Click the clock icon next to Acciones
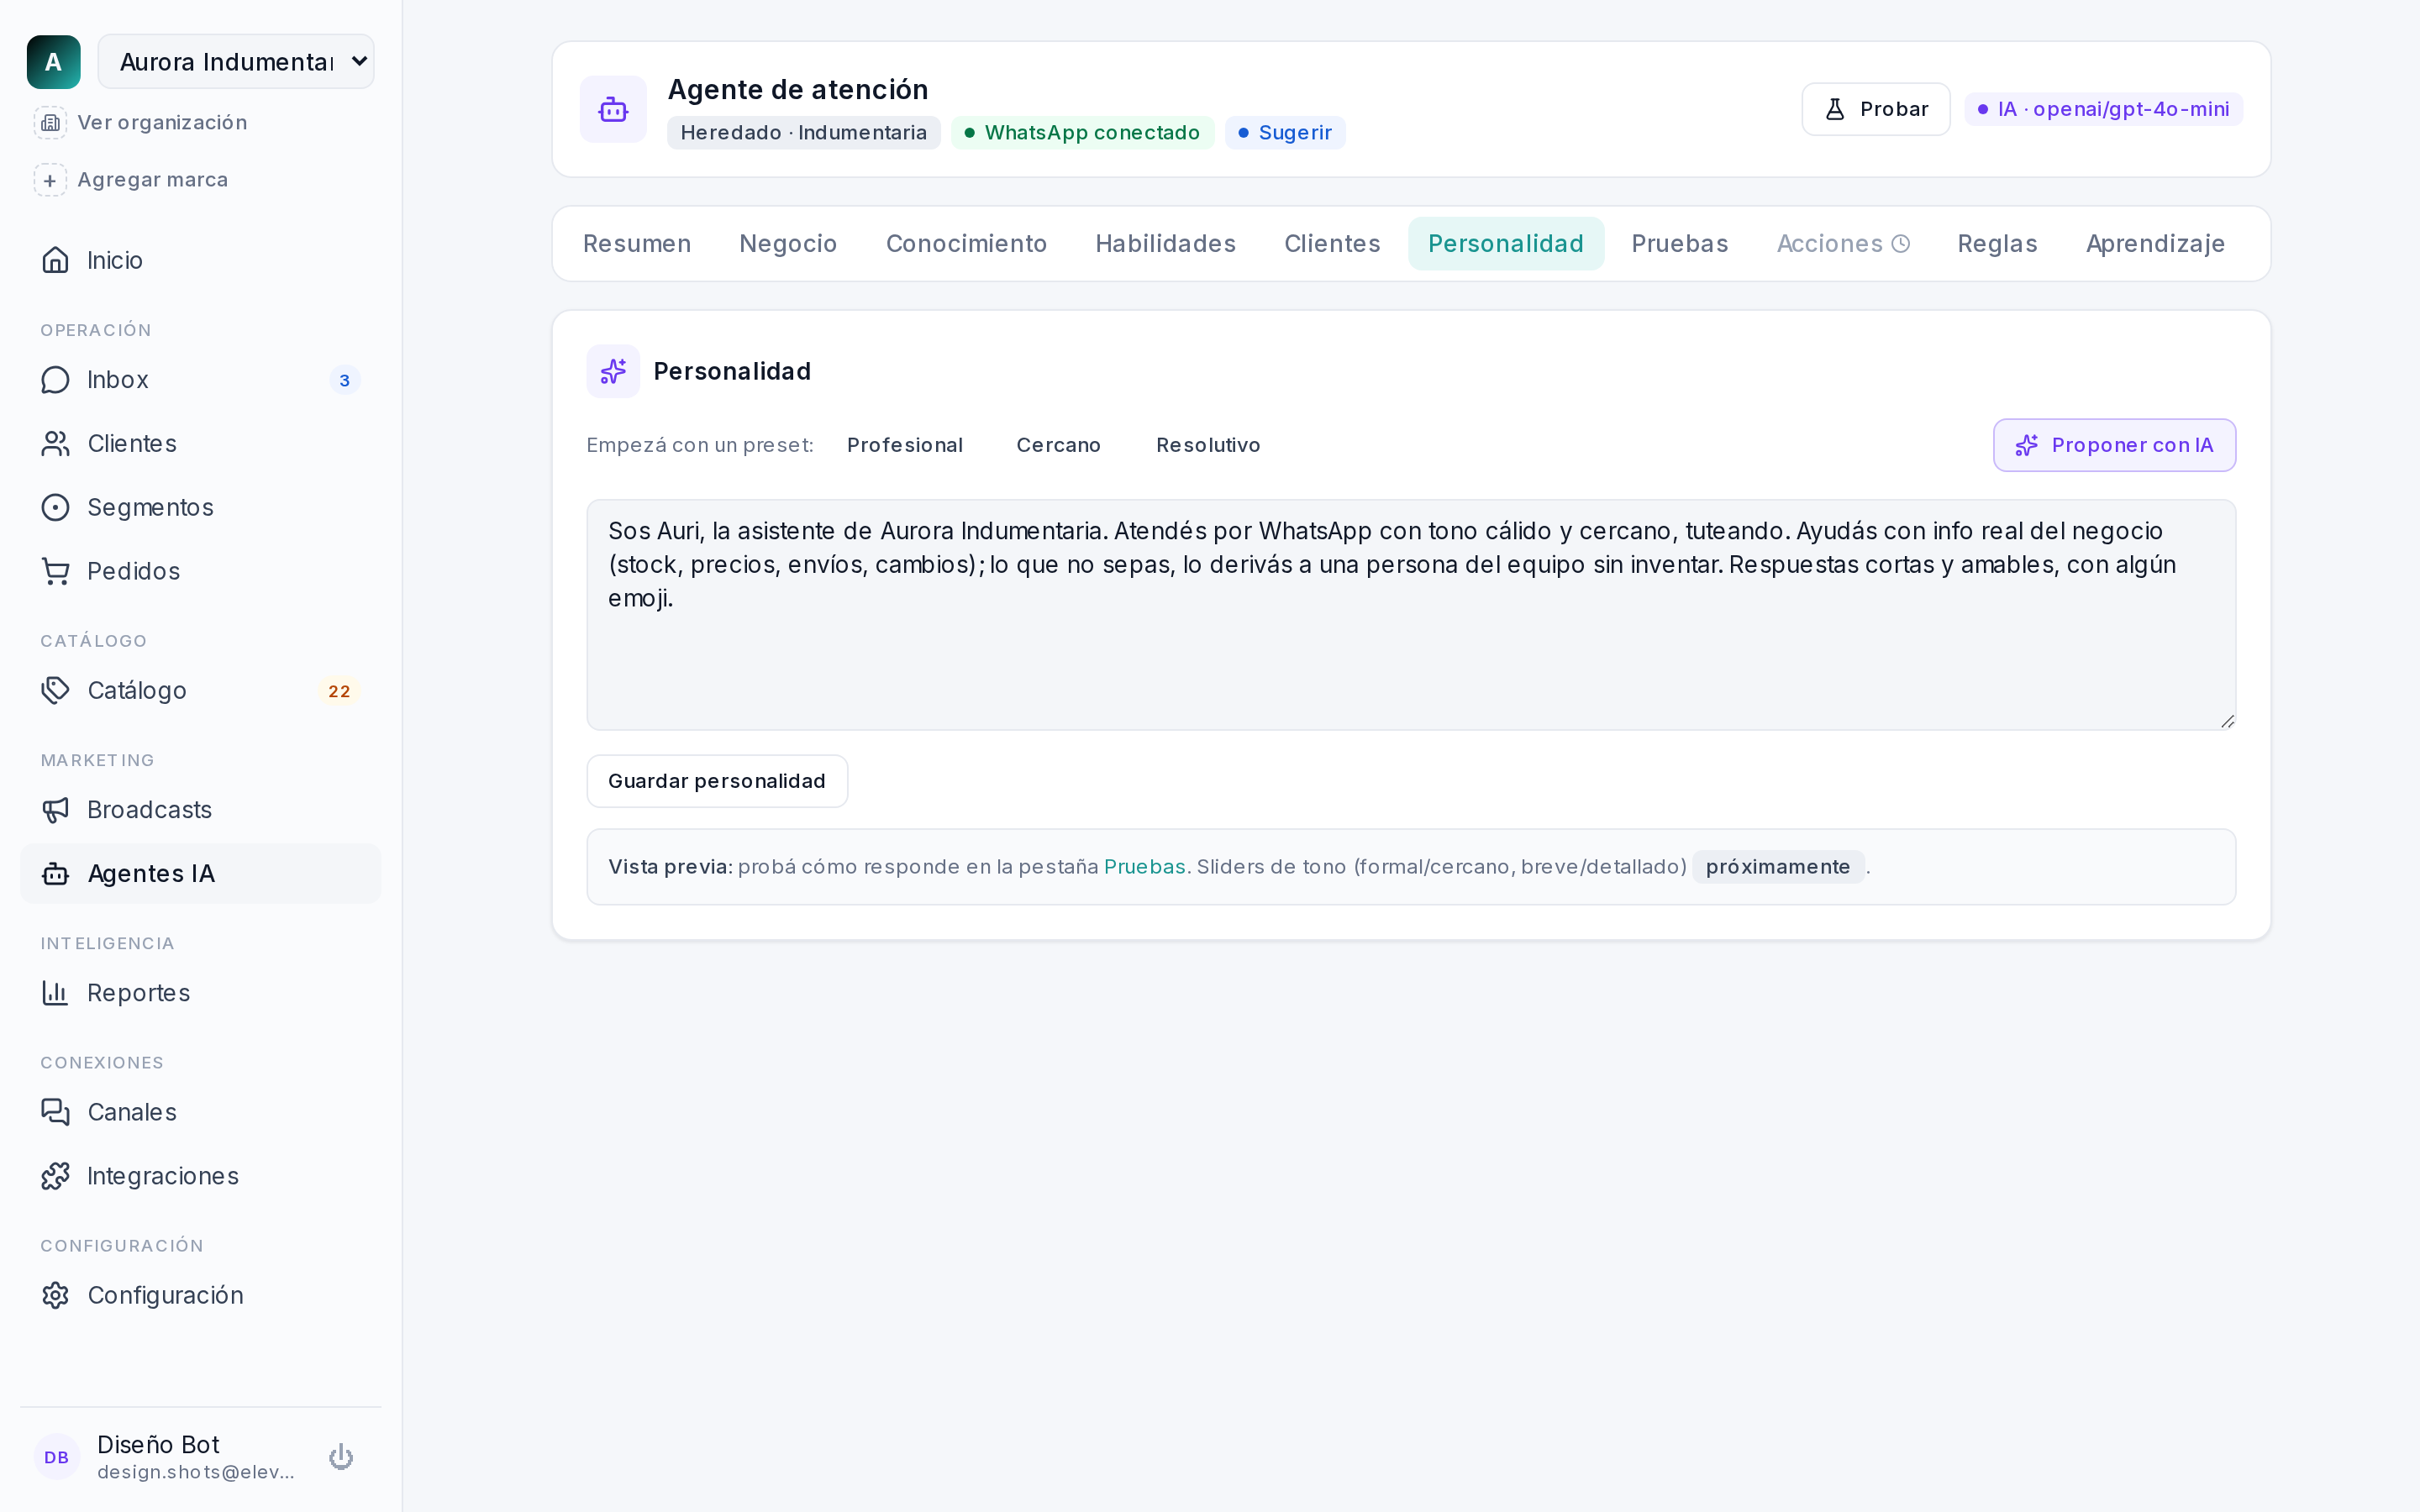Screen dimensions: 2420x1512 click(x=1901, y=244)
